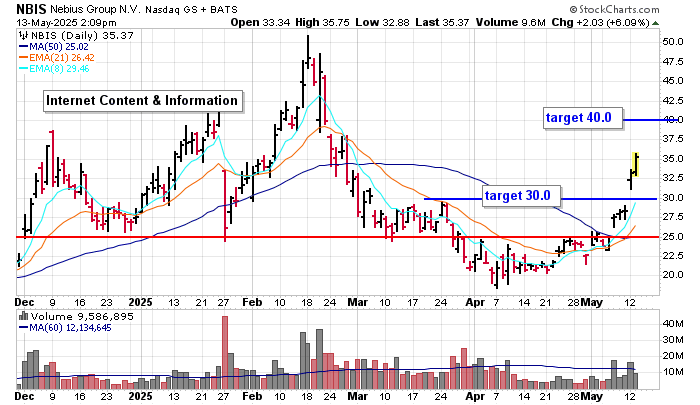700x405 pixels.
Task: Click the Last 35.37 value
Action: coord(442,22)
